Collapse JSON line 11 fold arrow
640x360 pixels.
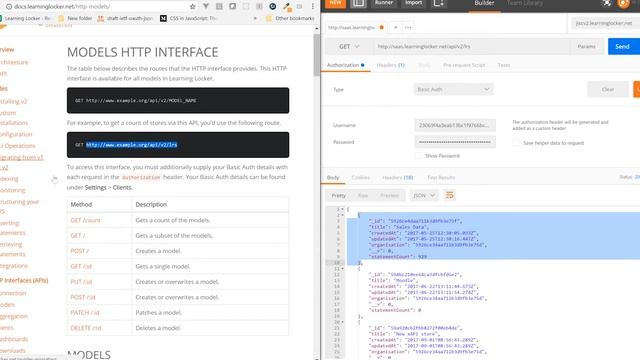(342, 269)
